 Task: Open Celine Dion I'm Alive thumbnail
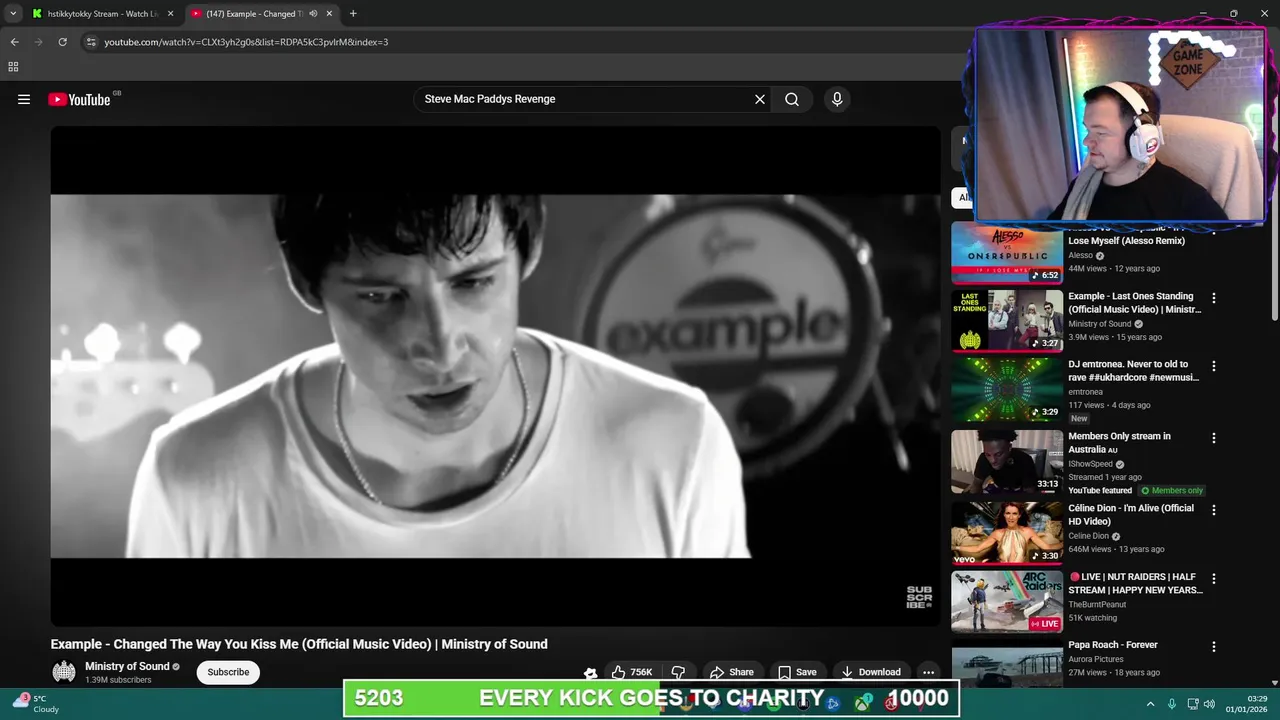click(x=1006, y=533)
